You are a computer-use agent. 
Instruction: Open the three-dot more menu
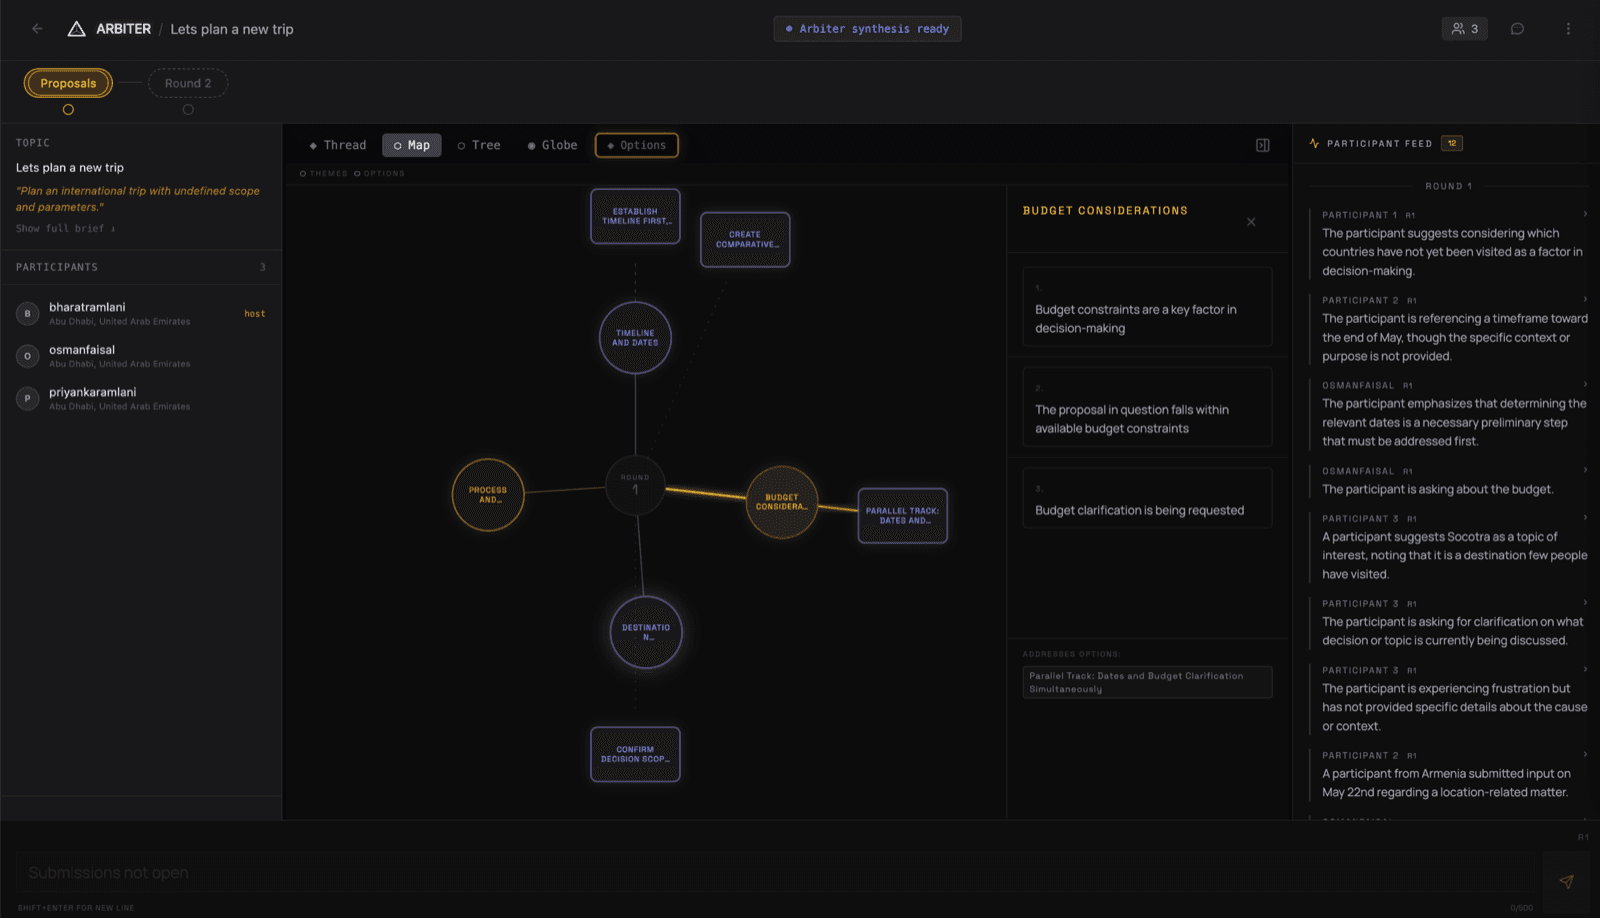(x=1568, y=29)
